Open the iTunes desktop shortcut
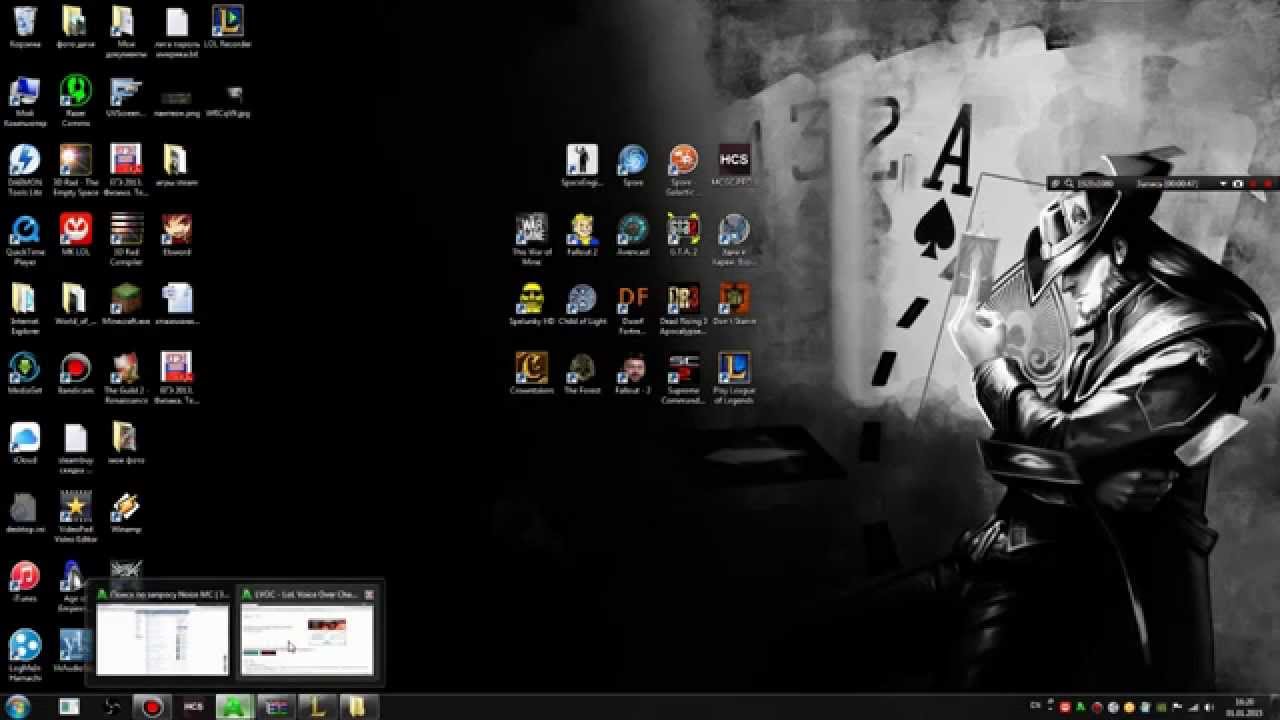 [x=25, y=581]
